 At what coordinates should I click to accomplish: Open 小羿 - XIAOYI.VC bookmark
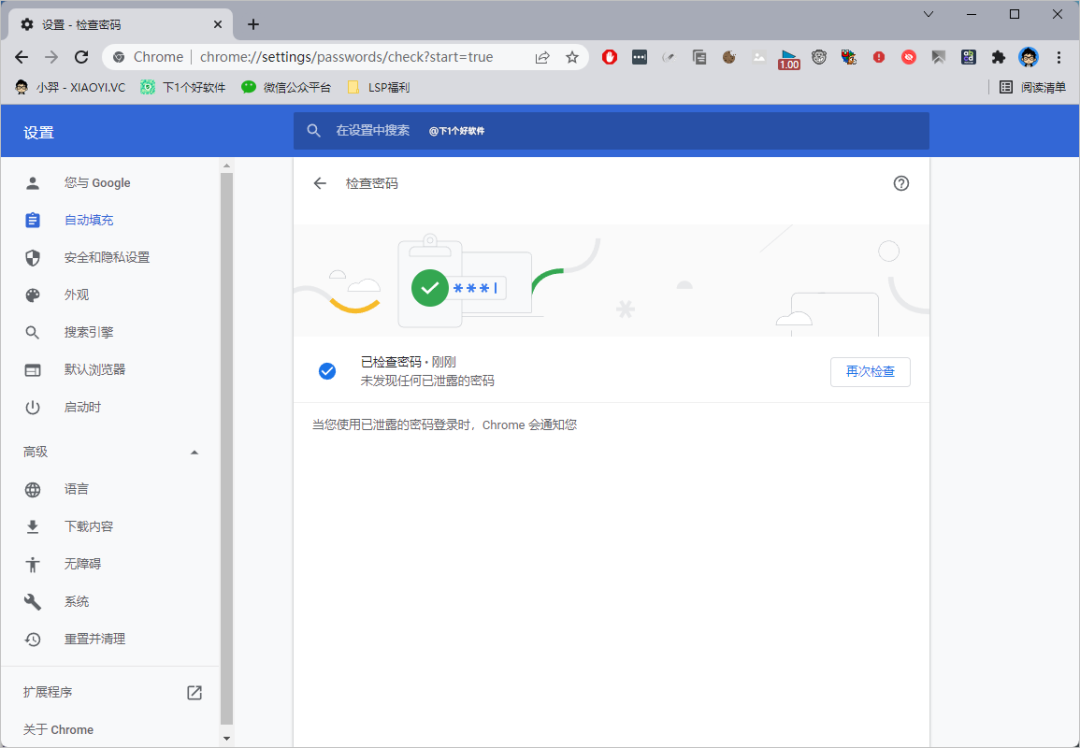[x=70, y=87]
